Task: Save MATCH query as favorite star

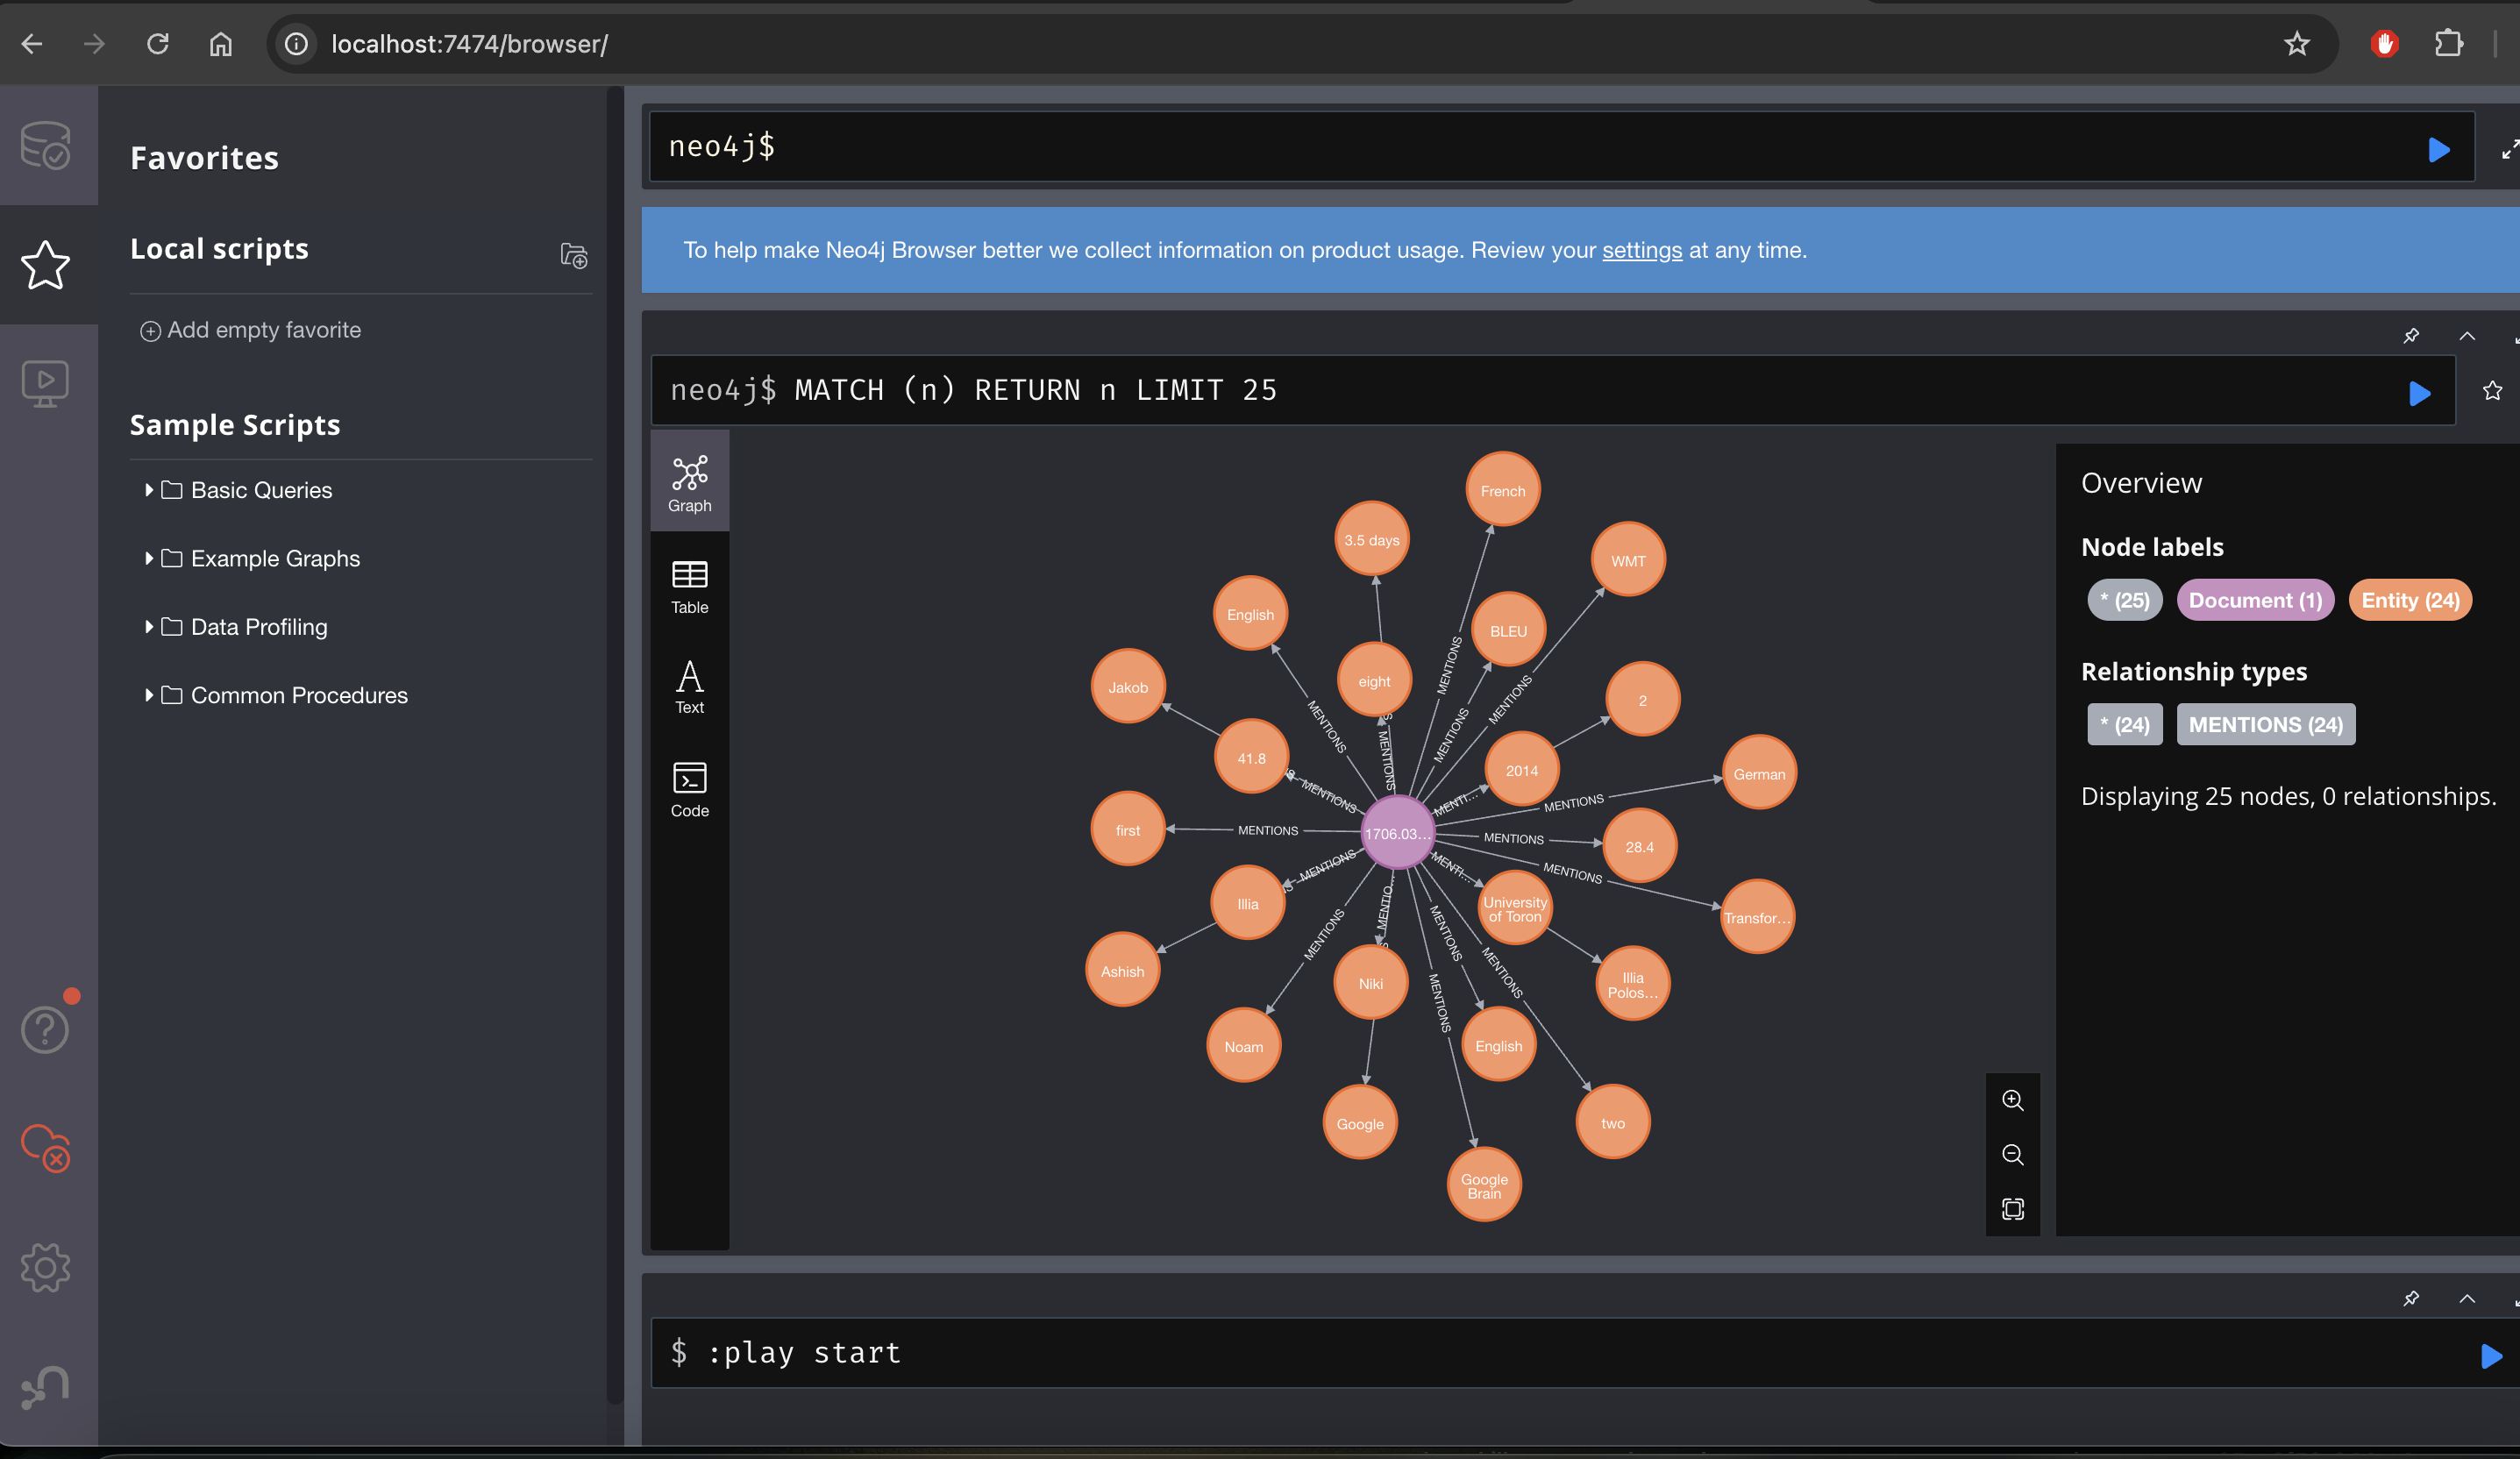Action: [x=2491, y=391]
